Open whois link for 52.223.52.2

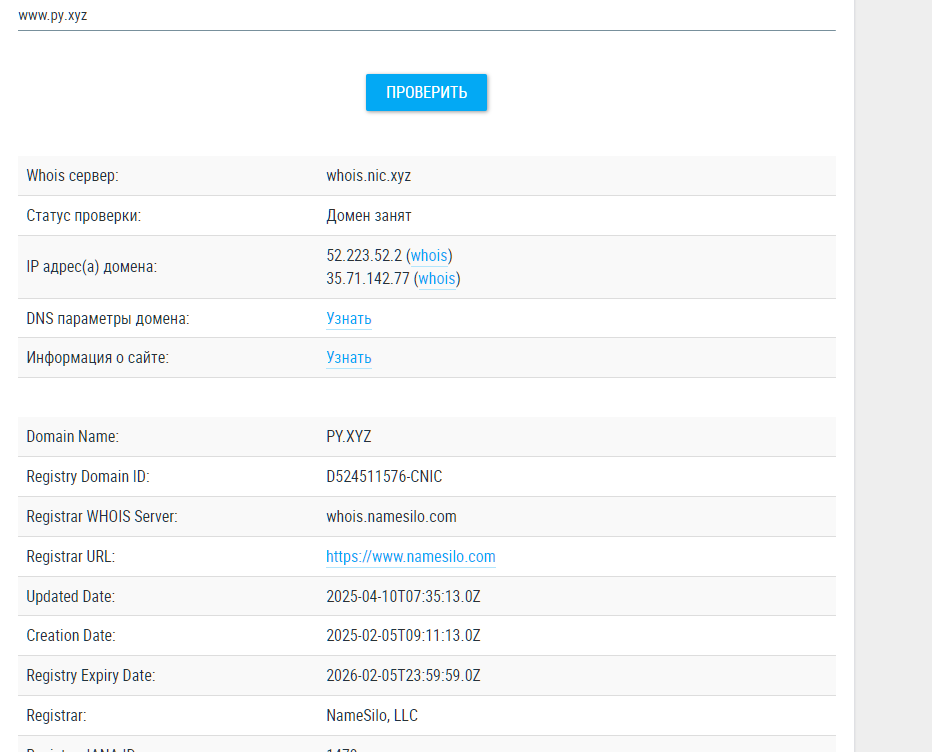[x=429, y=256]
